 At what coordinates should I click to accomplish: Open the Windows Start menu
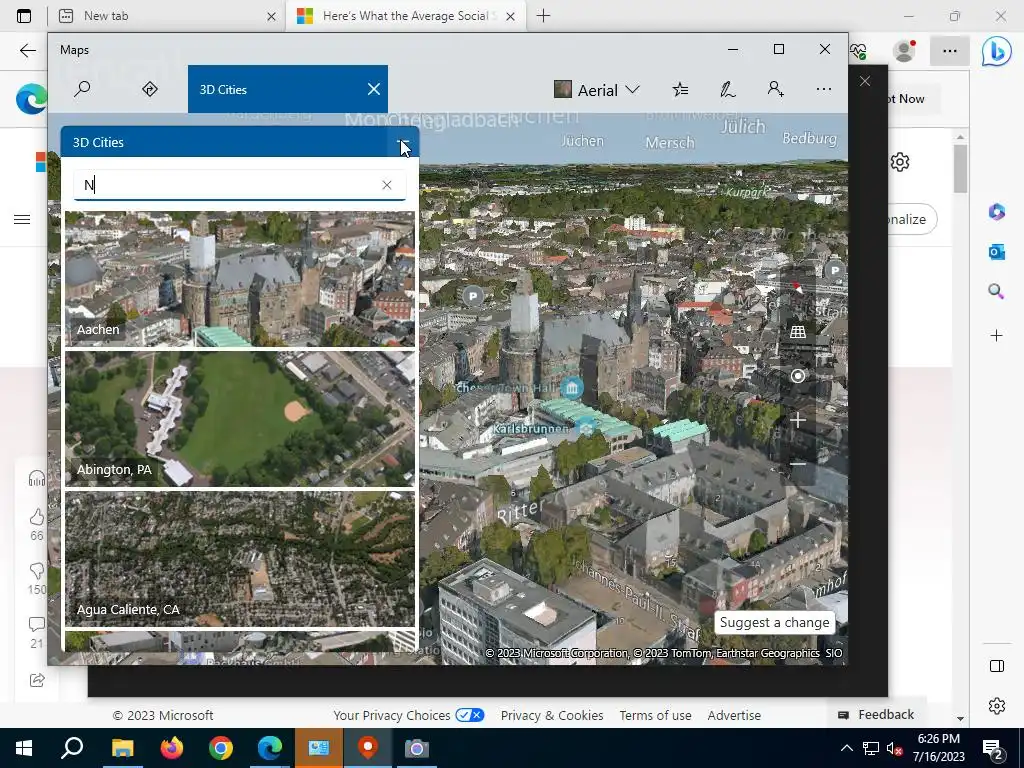24,748
